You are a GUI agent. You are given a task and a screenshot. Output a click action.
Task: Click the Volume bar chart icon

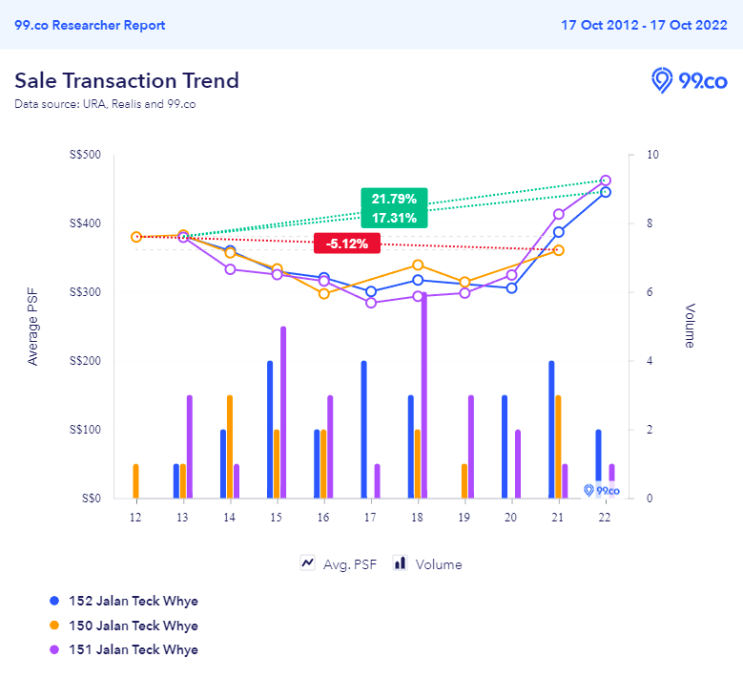pos(400,563)
